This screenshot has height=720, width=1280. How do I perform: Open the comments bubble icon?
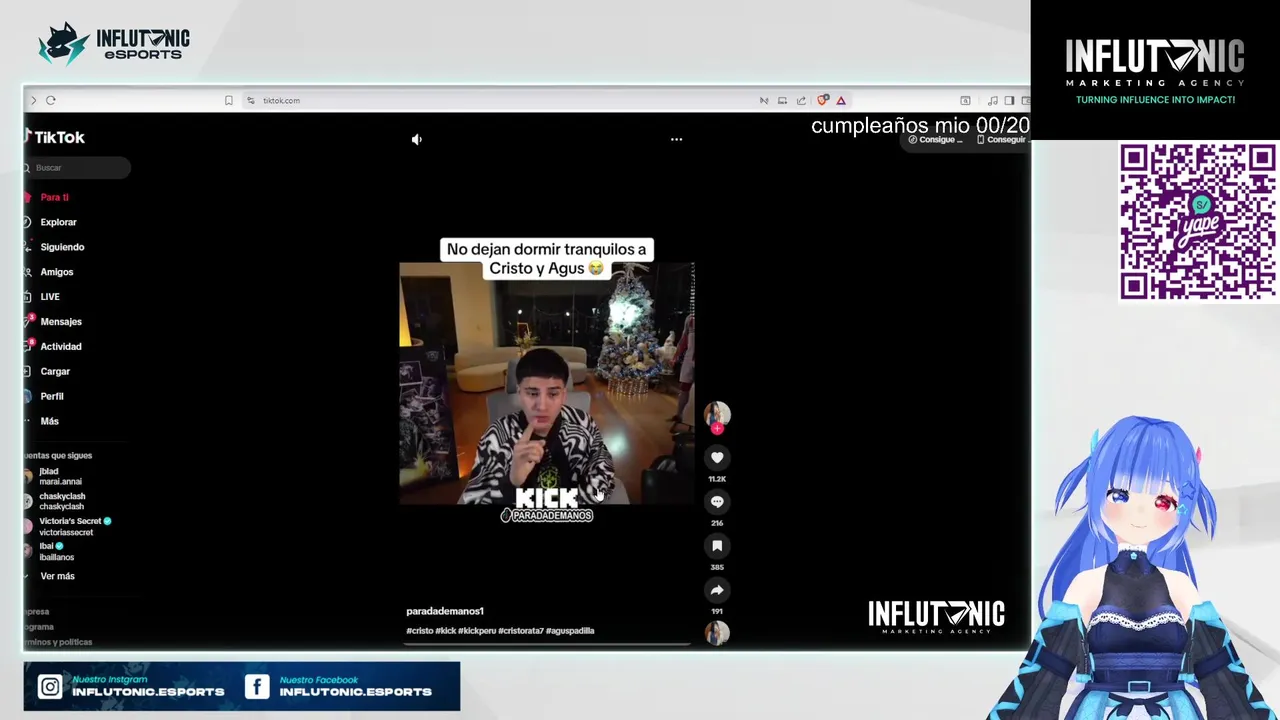(717, 502)
